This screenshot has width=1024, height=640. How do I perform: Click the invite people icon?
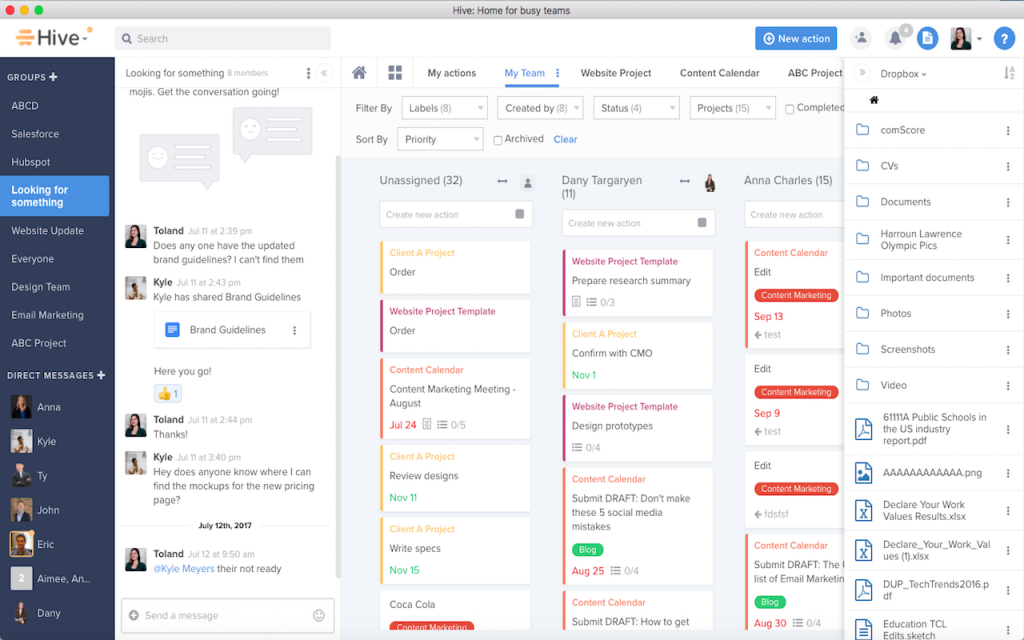pos(861,39)
